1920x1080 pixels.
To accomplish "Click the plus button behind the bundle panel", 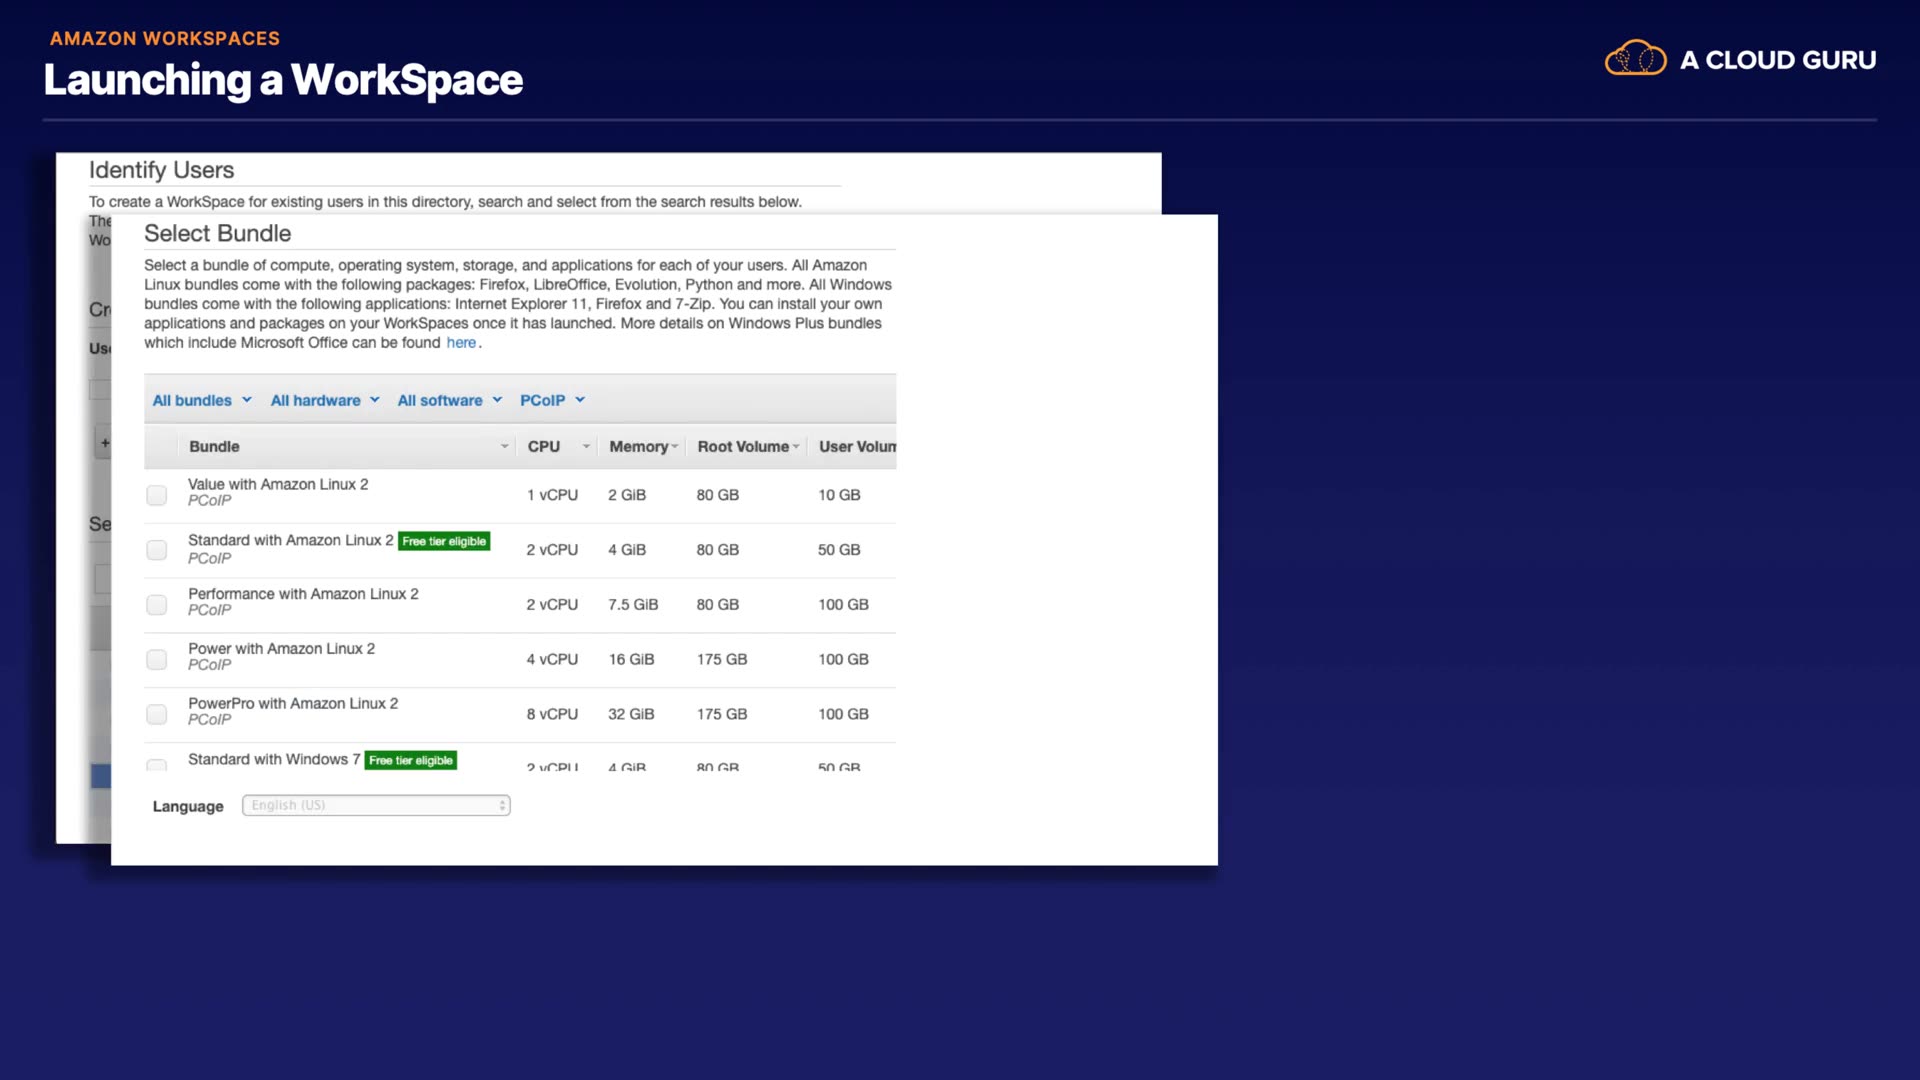I will [x=104, y=443].
